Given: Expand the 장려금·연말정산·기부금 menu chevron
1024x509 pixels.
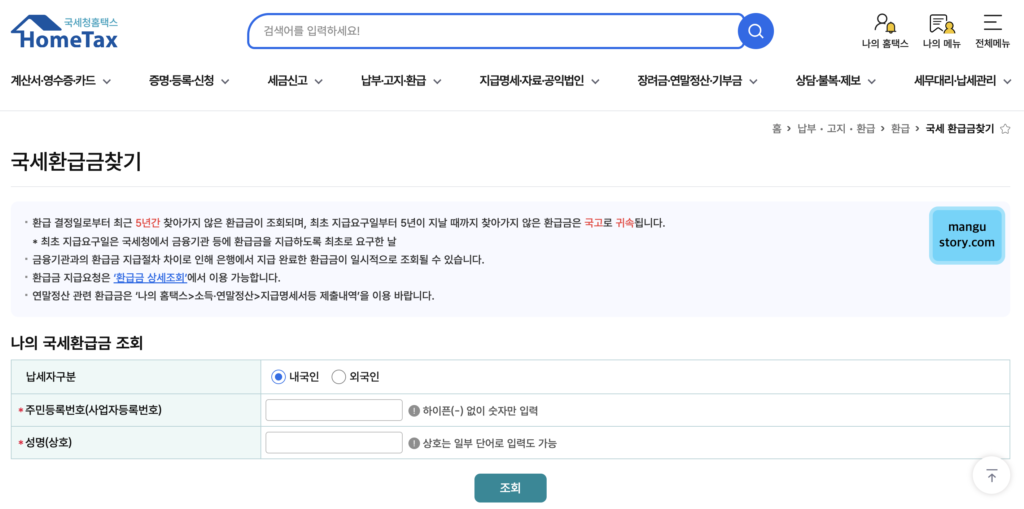Looking at the screenshot, I should click(x=754, y=82).
